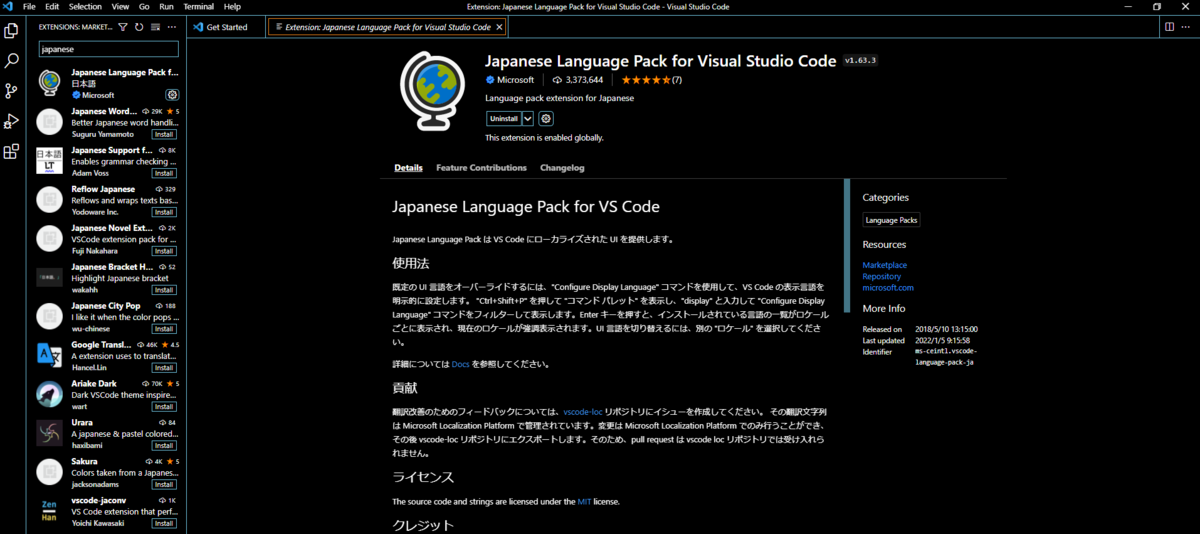Click the Language Packs category tag
This screenshot has width=1200, height=534.
pos(892,220)
